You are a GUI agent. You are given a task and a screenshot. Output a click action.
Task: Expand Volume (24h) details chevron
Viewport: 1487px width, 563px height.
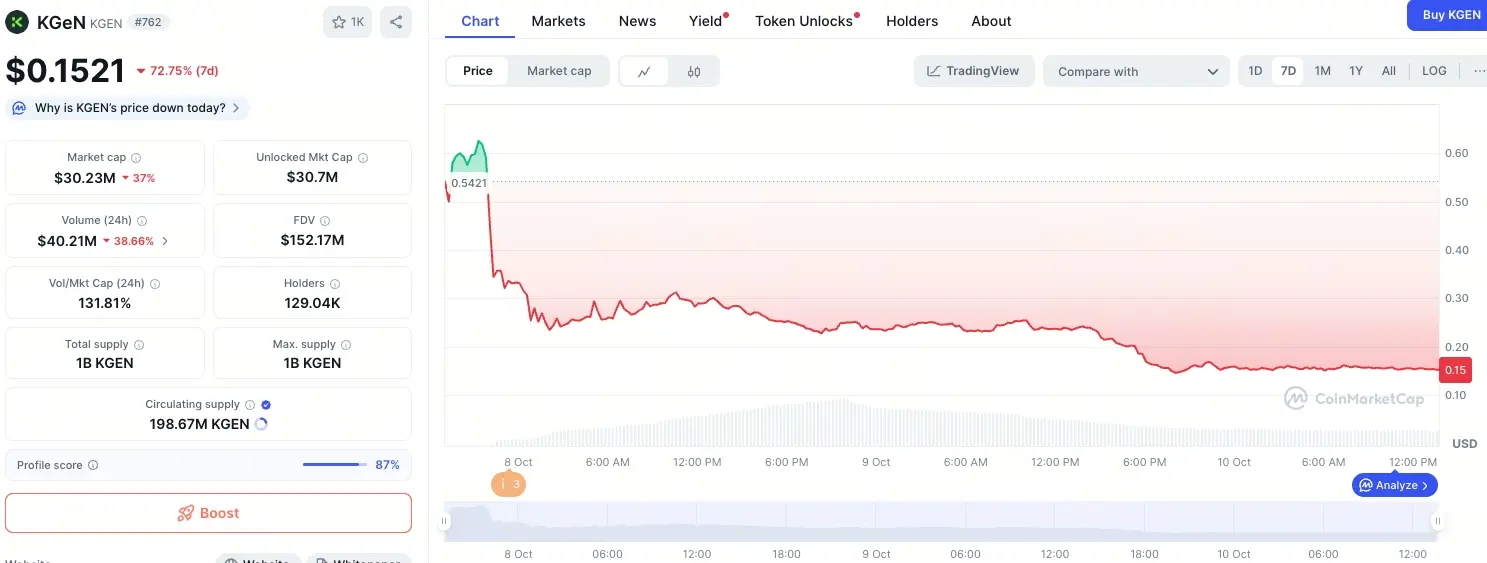(165, 241)
